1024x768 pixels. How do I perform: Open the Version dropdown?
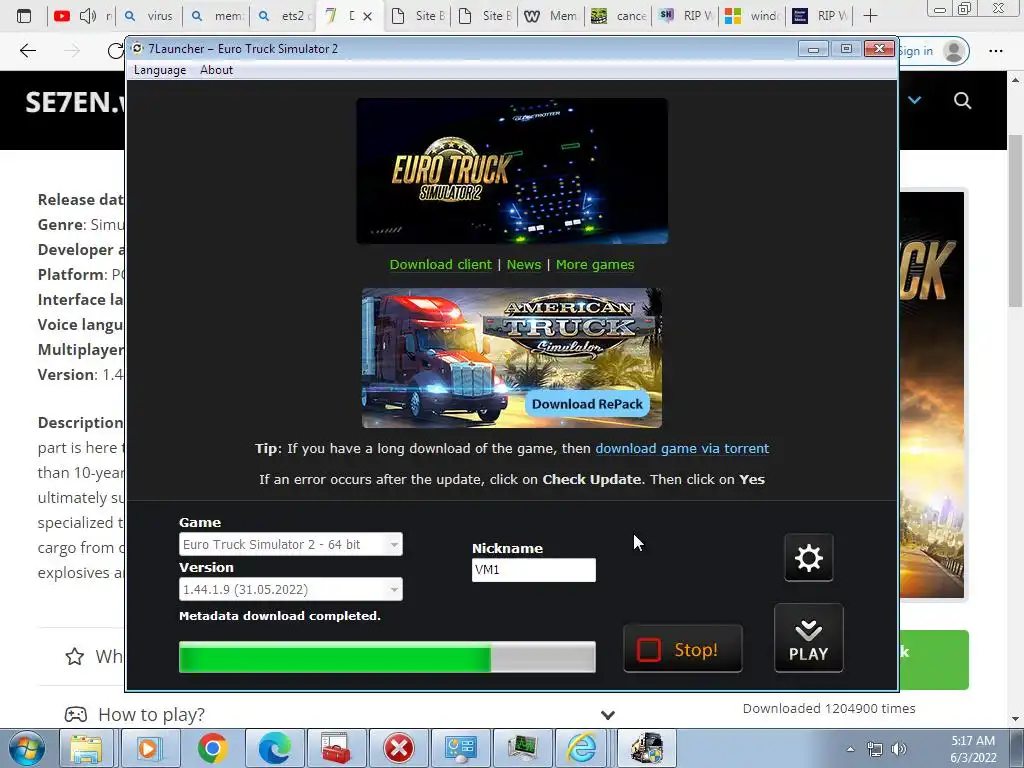(291, 589)
